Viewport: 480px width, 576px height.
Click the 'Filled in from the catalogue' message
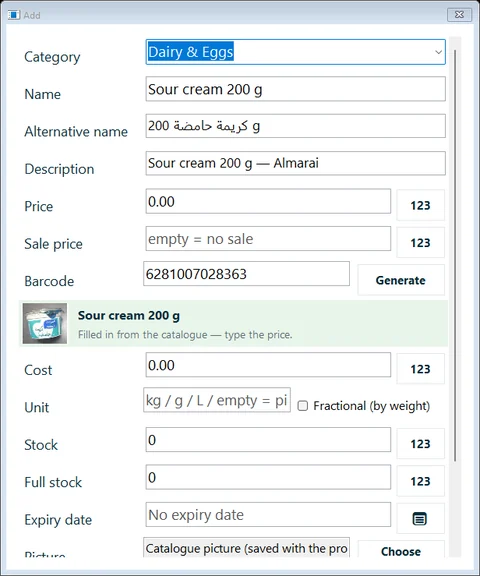(185, 335)
